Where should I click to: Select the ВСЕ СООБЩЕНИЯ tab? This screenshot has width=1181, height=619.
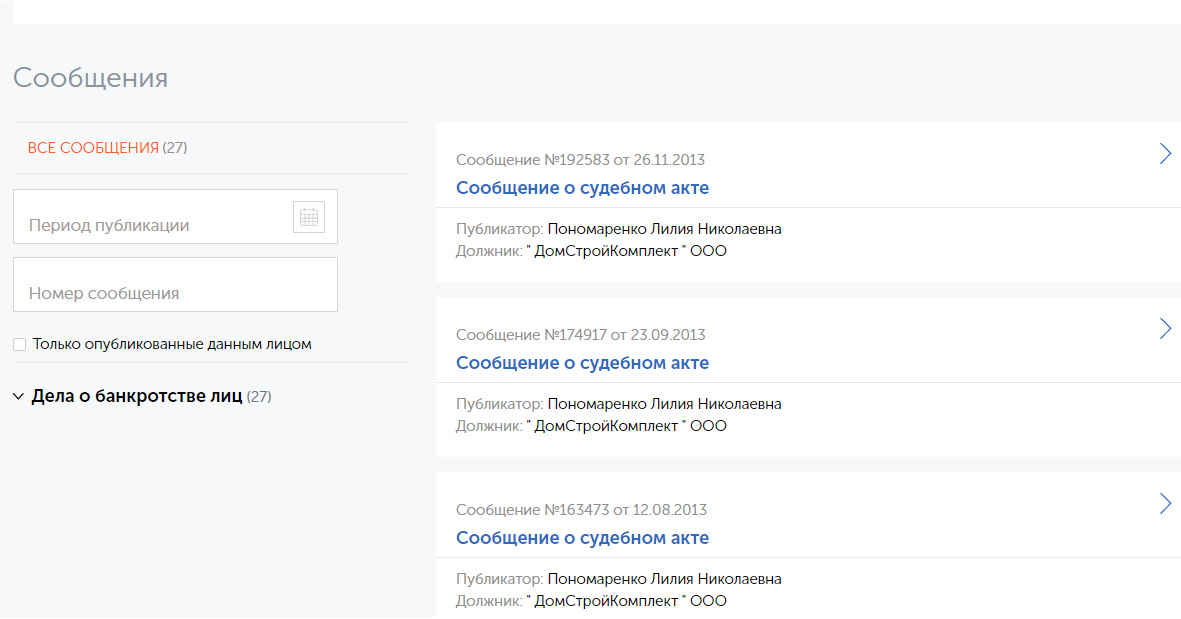[93, 148]
